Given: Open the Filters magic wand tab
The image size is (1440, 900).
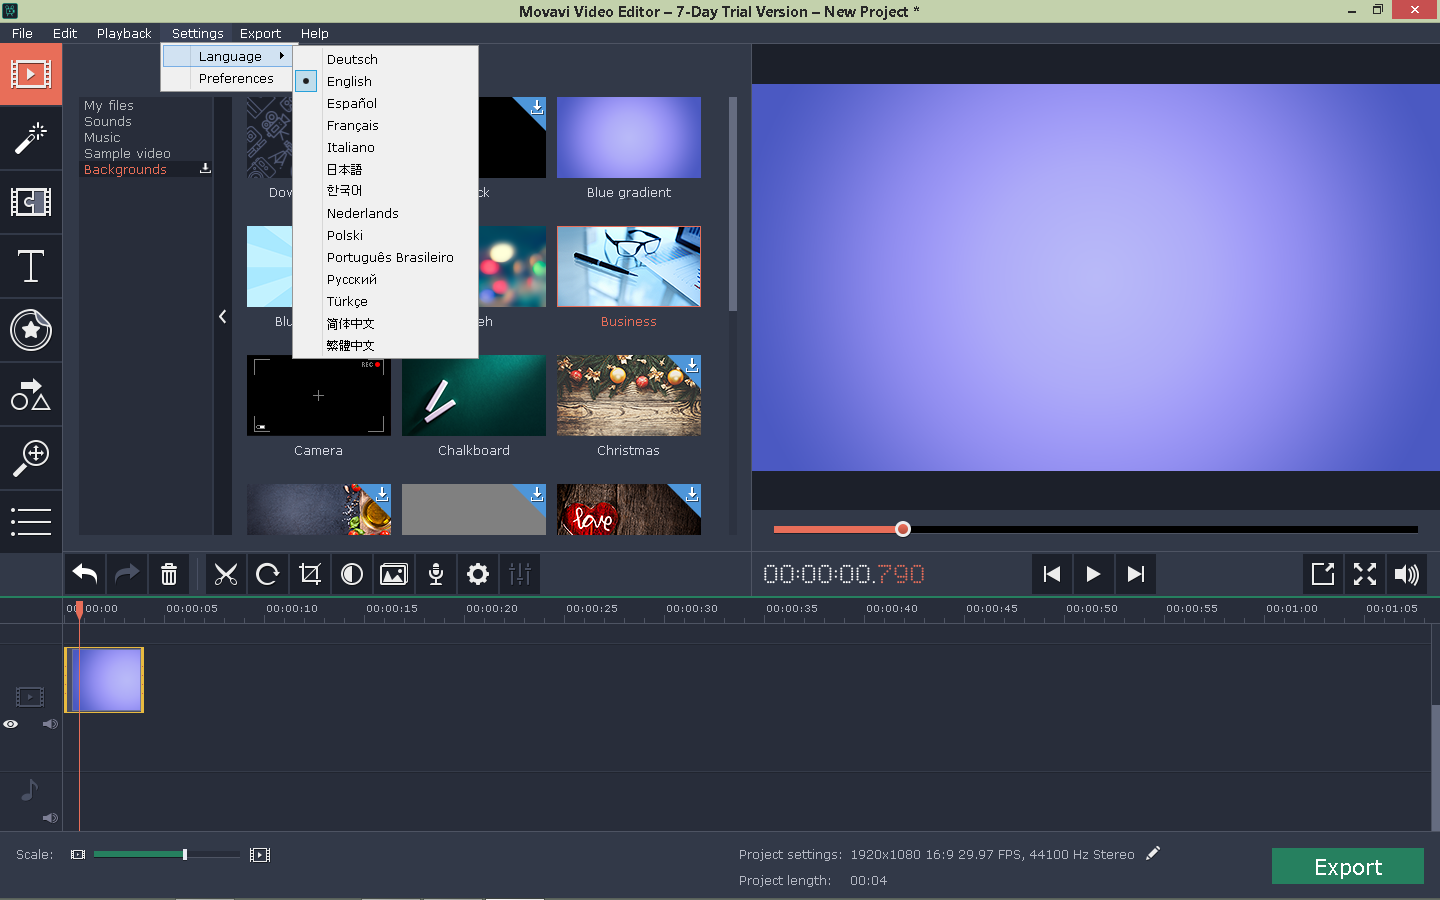Looking at the screenshot, I should (31, 138).
